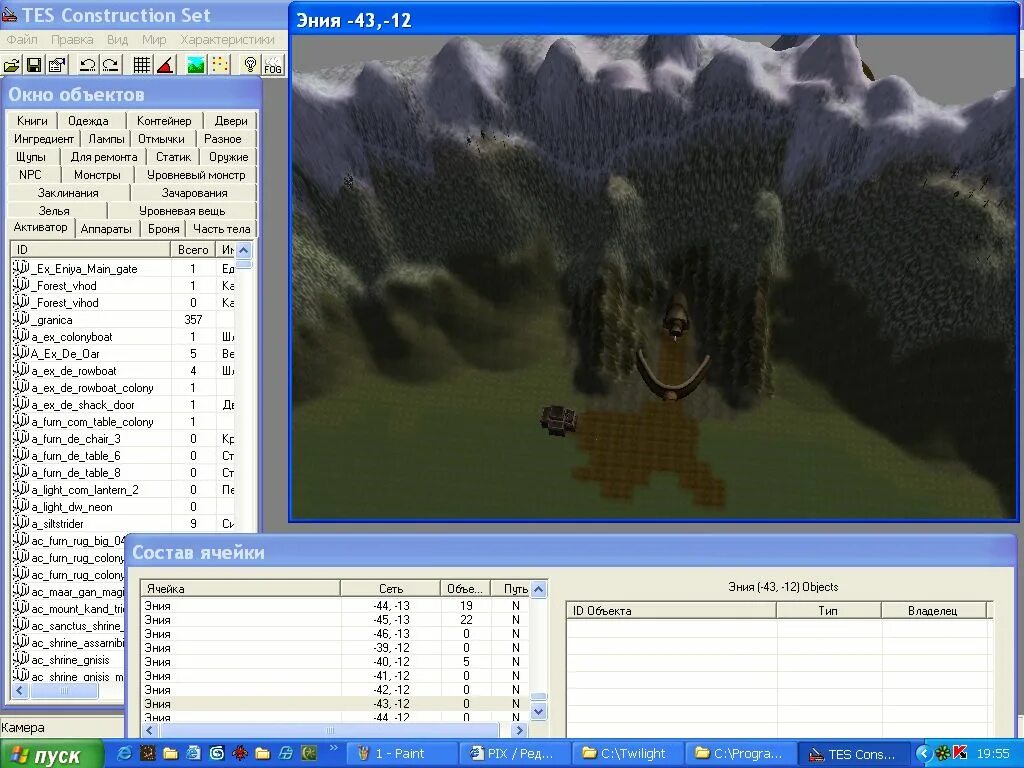Switch to the Оружие tab
The width and height of the screenshot is (1024, 768).
tap(229, 157)
